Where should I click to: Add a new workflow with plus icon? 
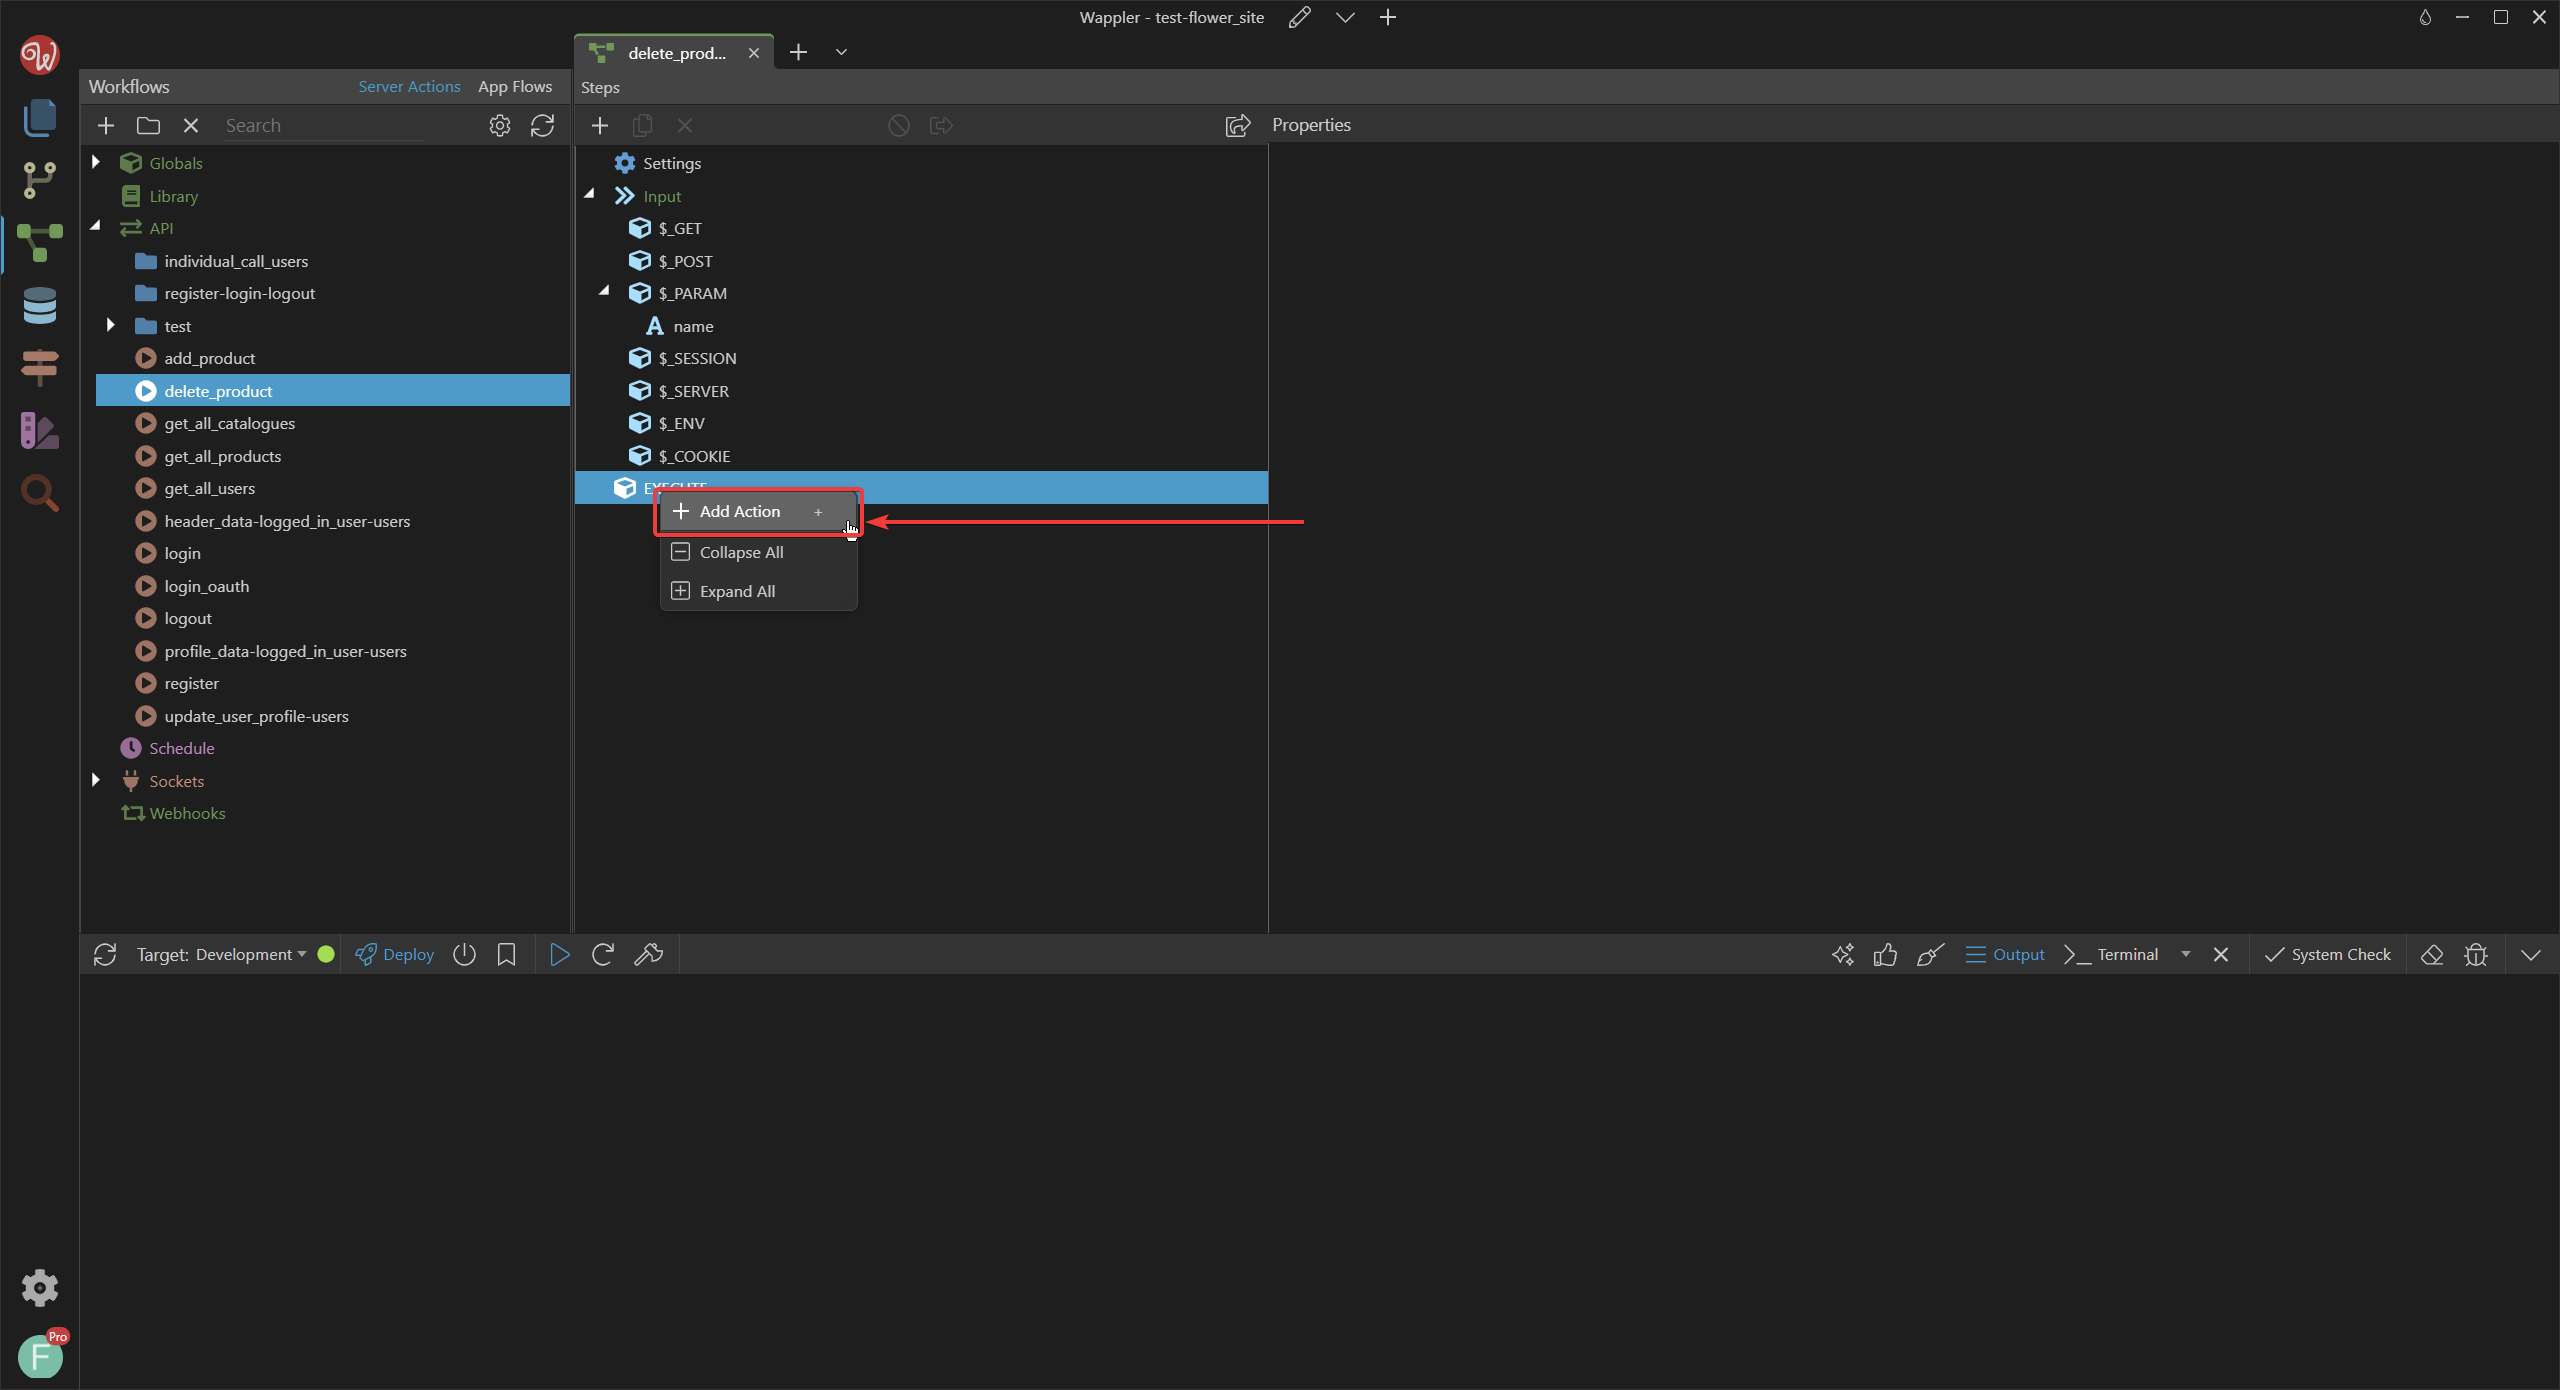point(106,126)
